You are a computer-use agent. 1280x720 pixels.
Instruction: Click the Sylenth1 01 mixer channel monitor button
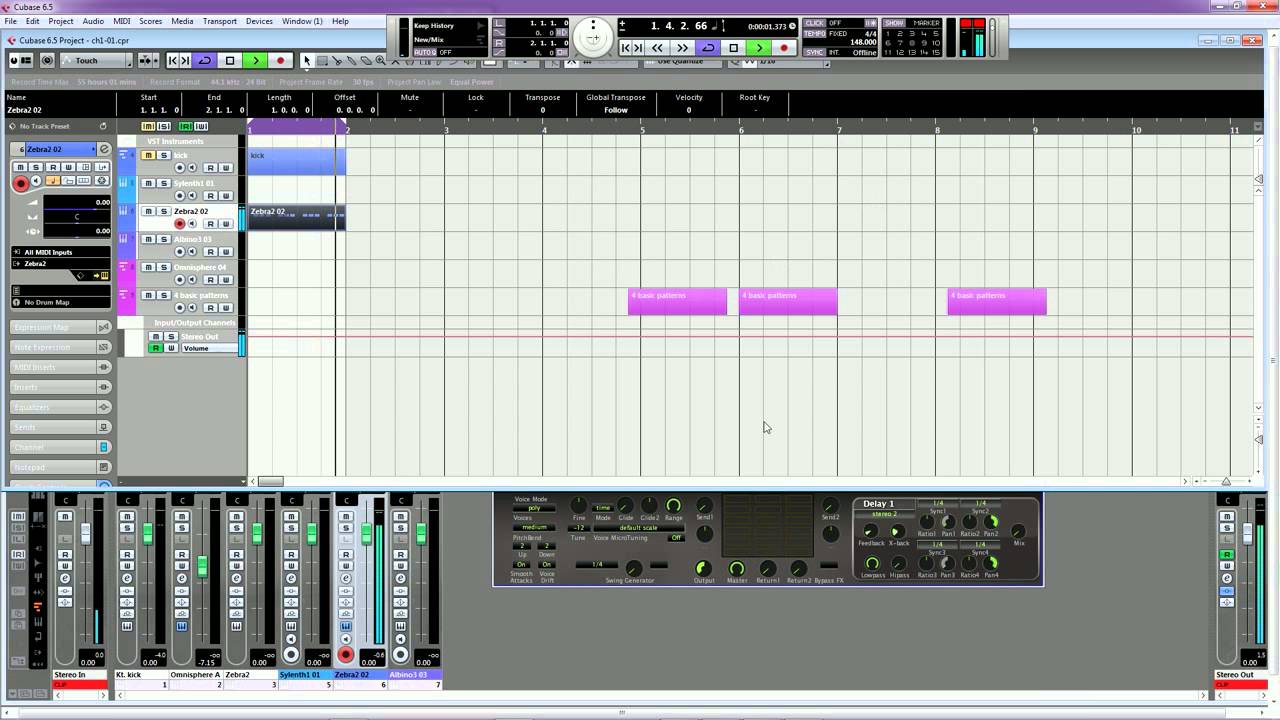(291, 639)
